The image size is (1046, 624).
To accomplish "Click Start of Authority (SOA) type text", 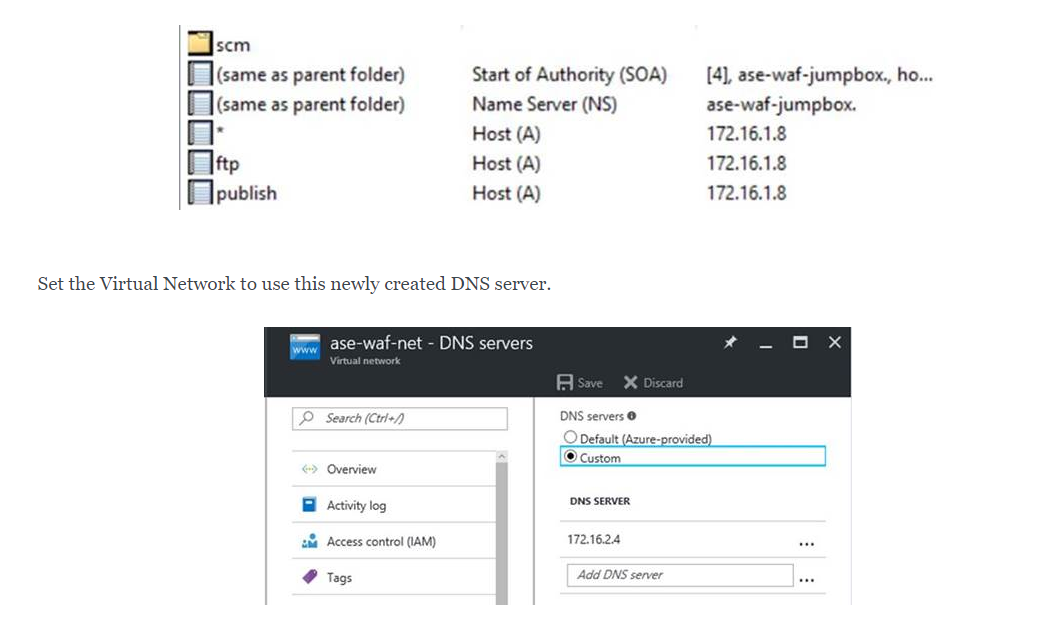I will 570,75.
